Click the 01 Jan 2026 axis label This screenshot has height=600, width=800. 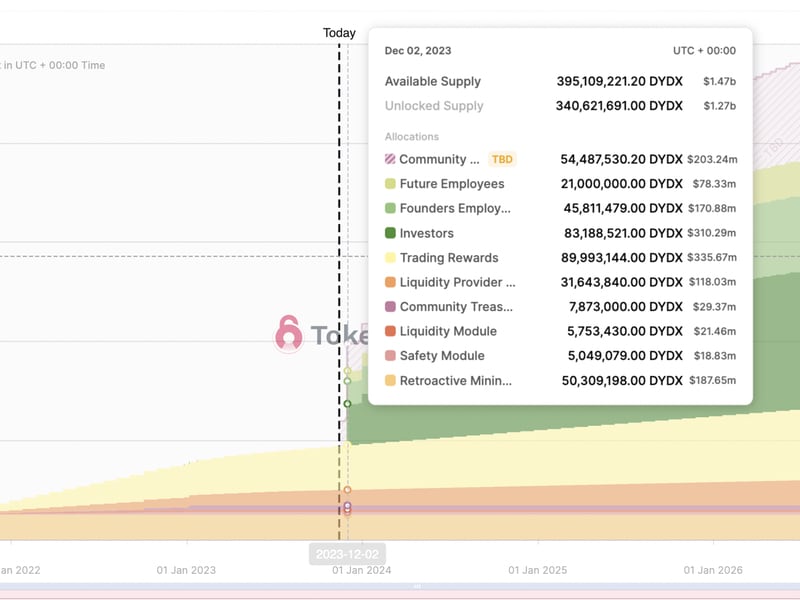pyautogui.click(x=713, y=570)
